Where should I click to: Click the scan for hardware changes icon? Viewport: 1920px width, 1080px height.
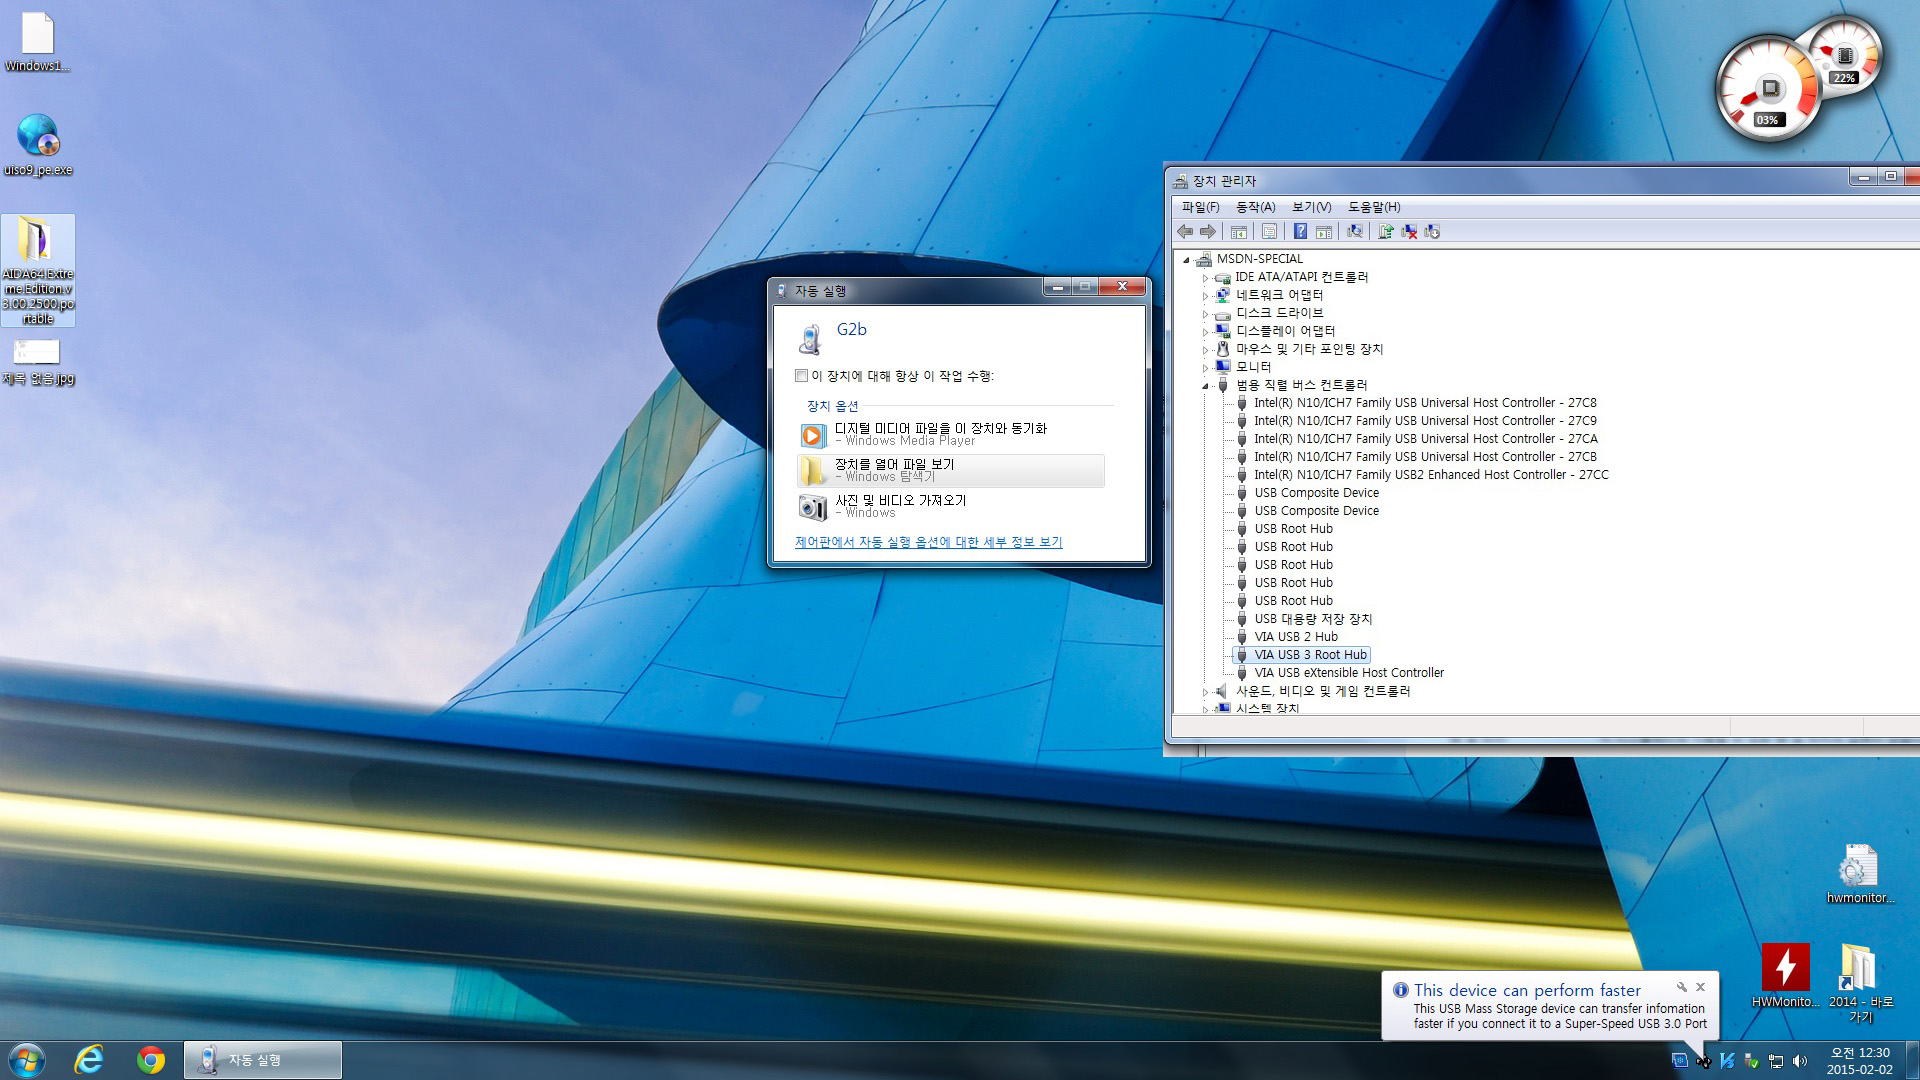pyautogui.click(x=1355, y=231)
